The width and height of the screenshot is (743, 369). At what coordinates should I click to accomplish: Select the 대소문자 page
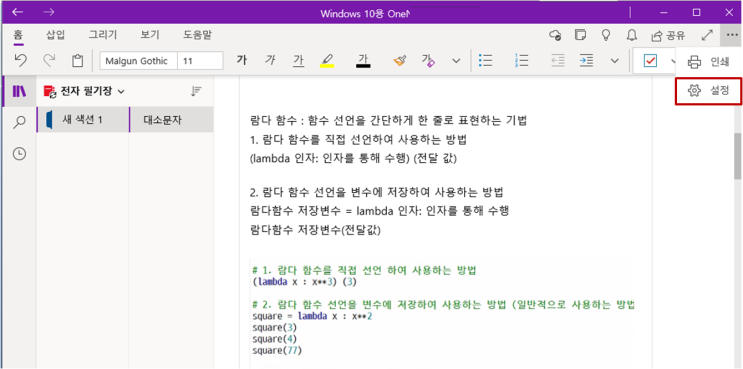coord(171,120)
